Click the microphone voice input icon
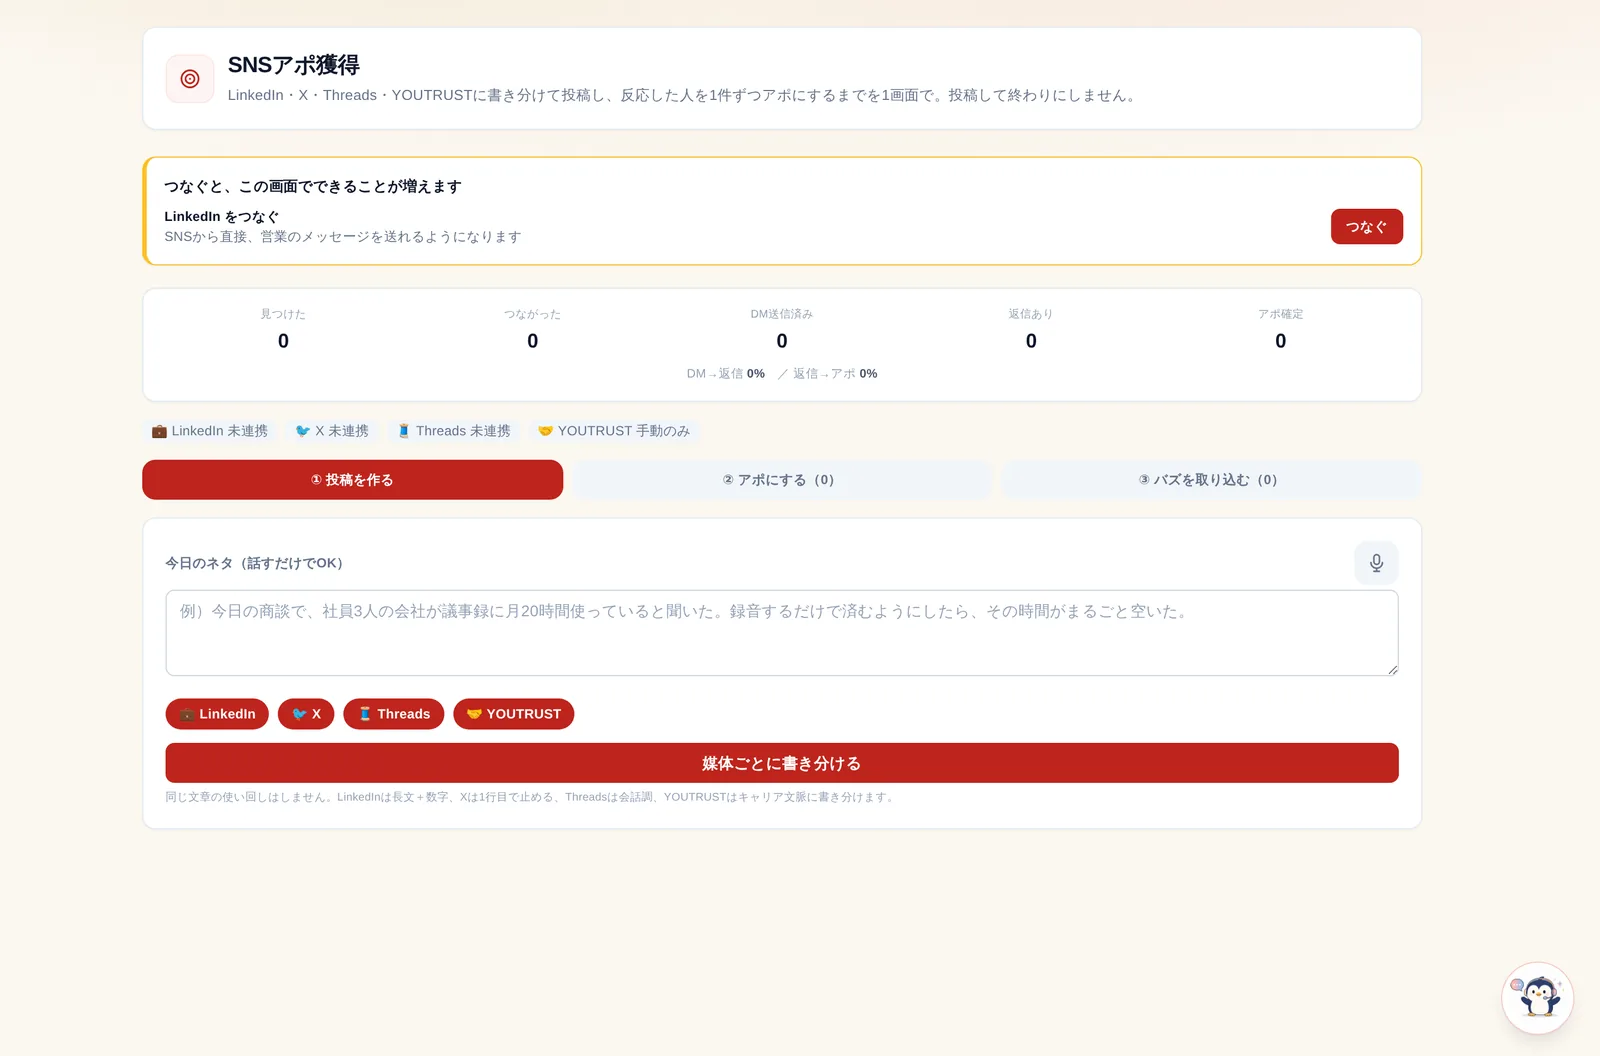 1376,563
